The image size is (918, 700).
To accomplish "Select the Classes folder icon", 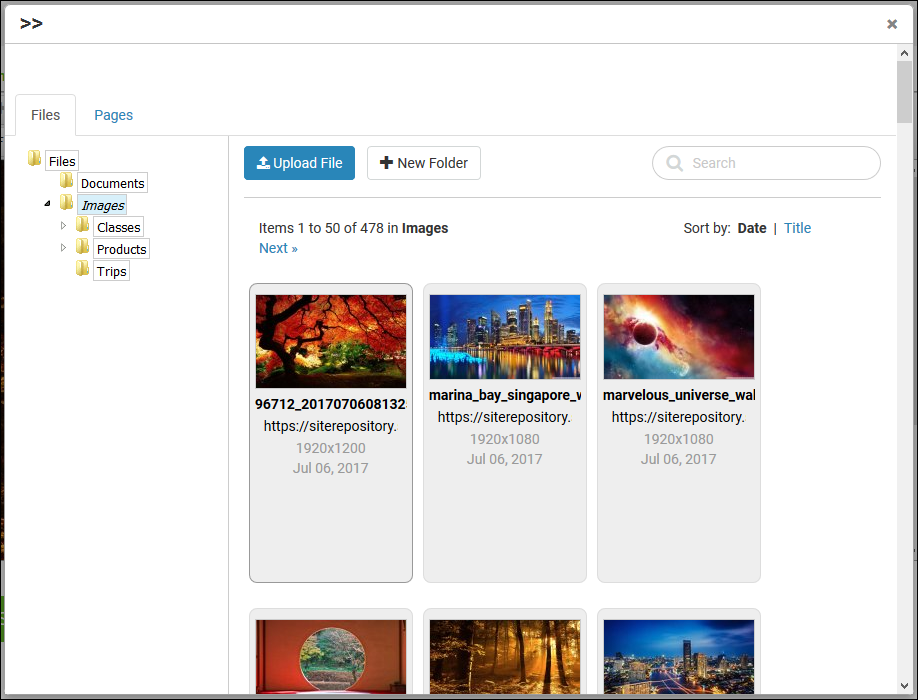I will [82, 226].
